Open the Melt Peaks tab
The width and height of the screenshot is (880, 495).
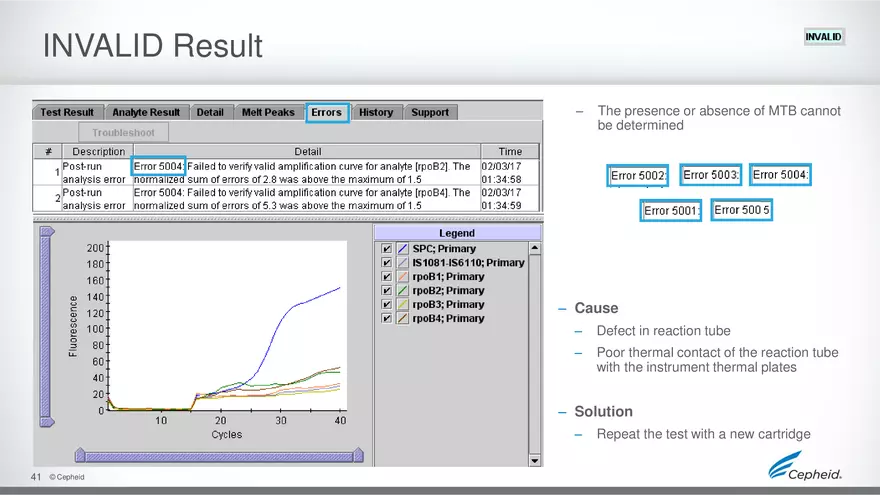(x=269, y=113)
